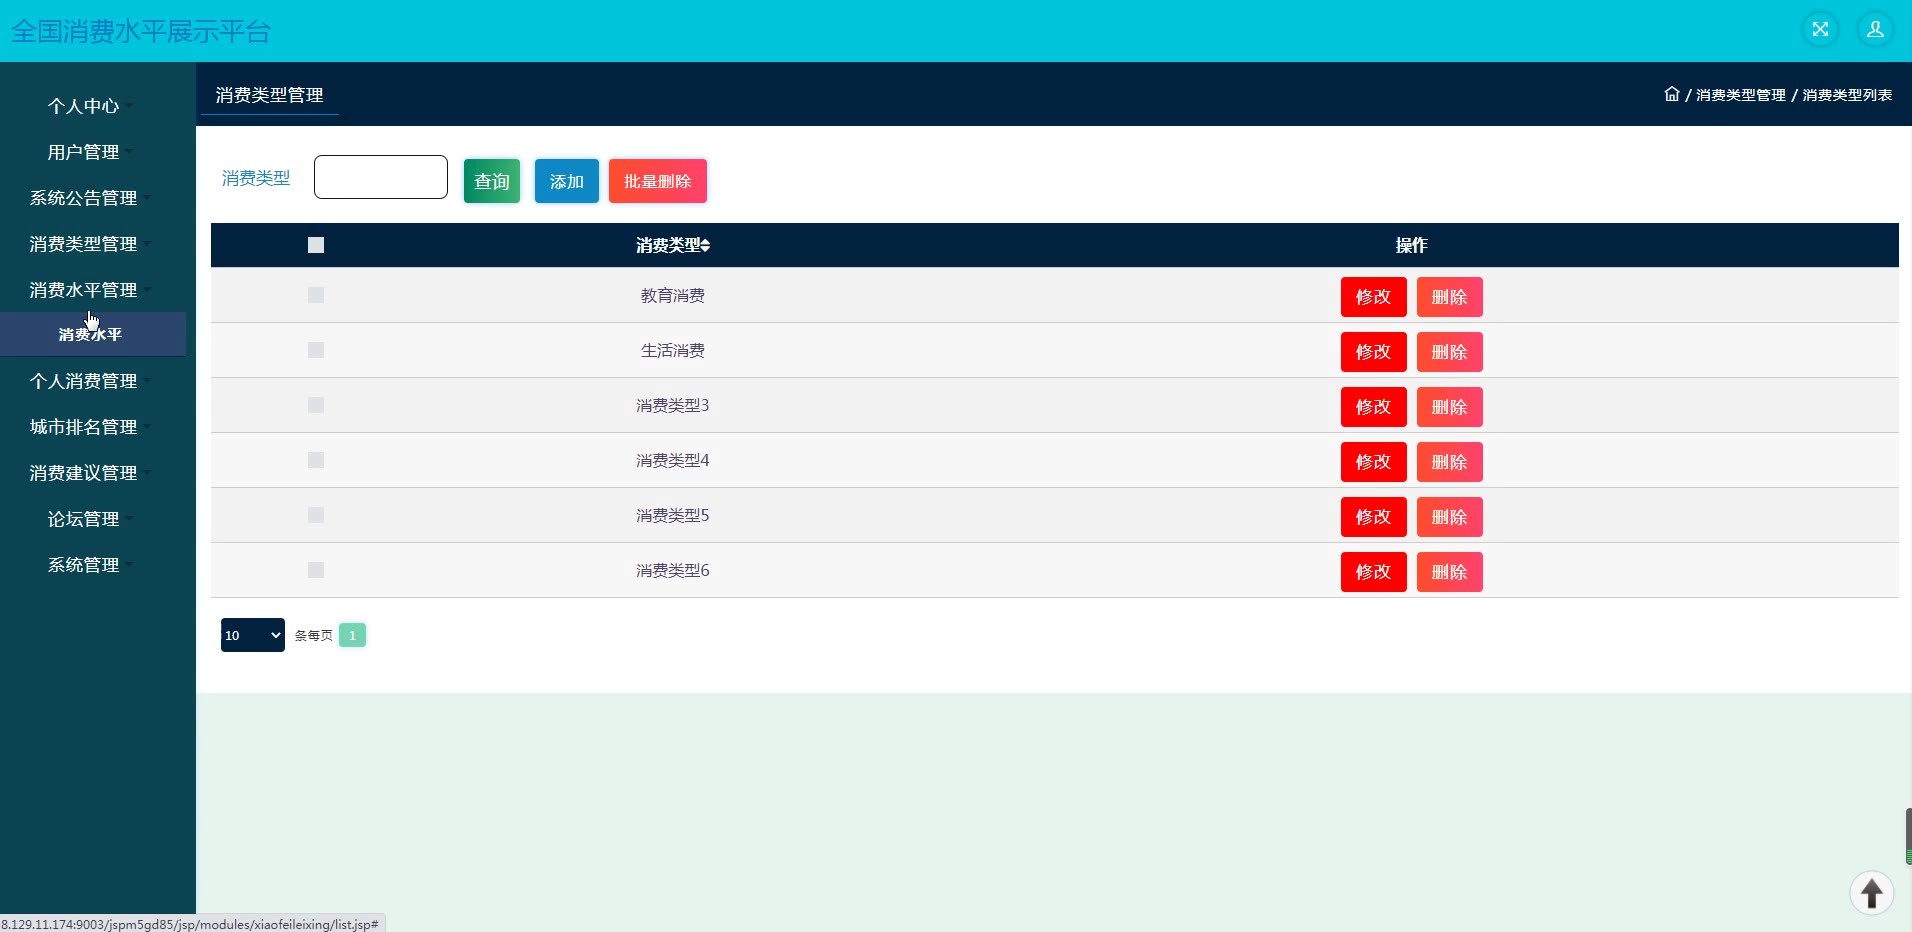Check the box for 生活消费 row
The width and height of the screenshot is (1912, 932).
(316, 350)
